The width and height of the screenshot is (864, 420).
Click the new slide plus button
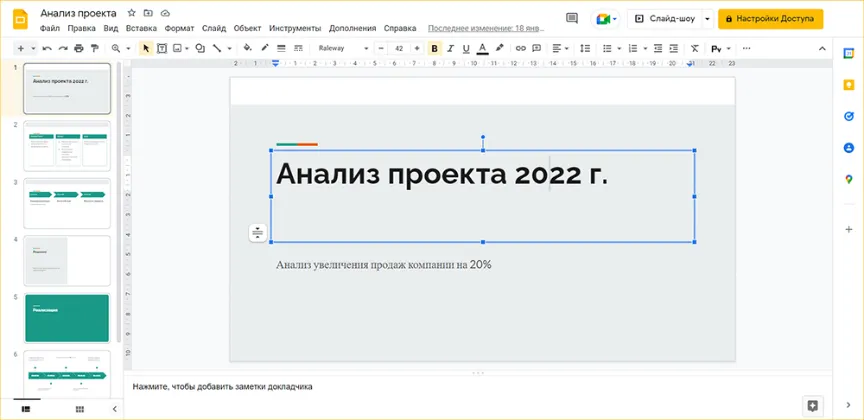pos(21,49)
